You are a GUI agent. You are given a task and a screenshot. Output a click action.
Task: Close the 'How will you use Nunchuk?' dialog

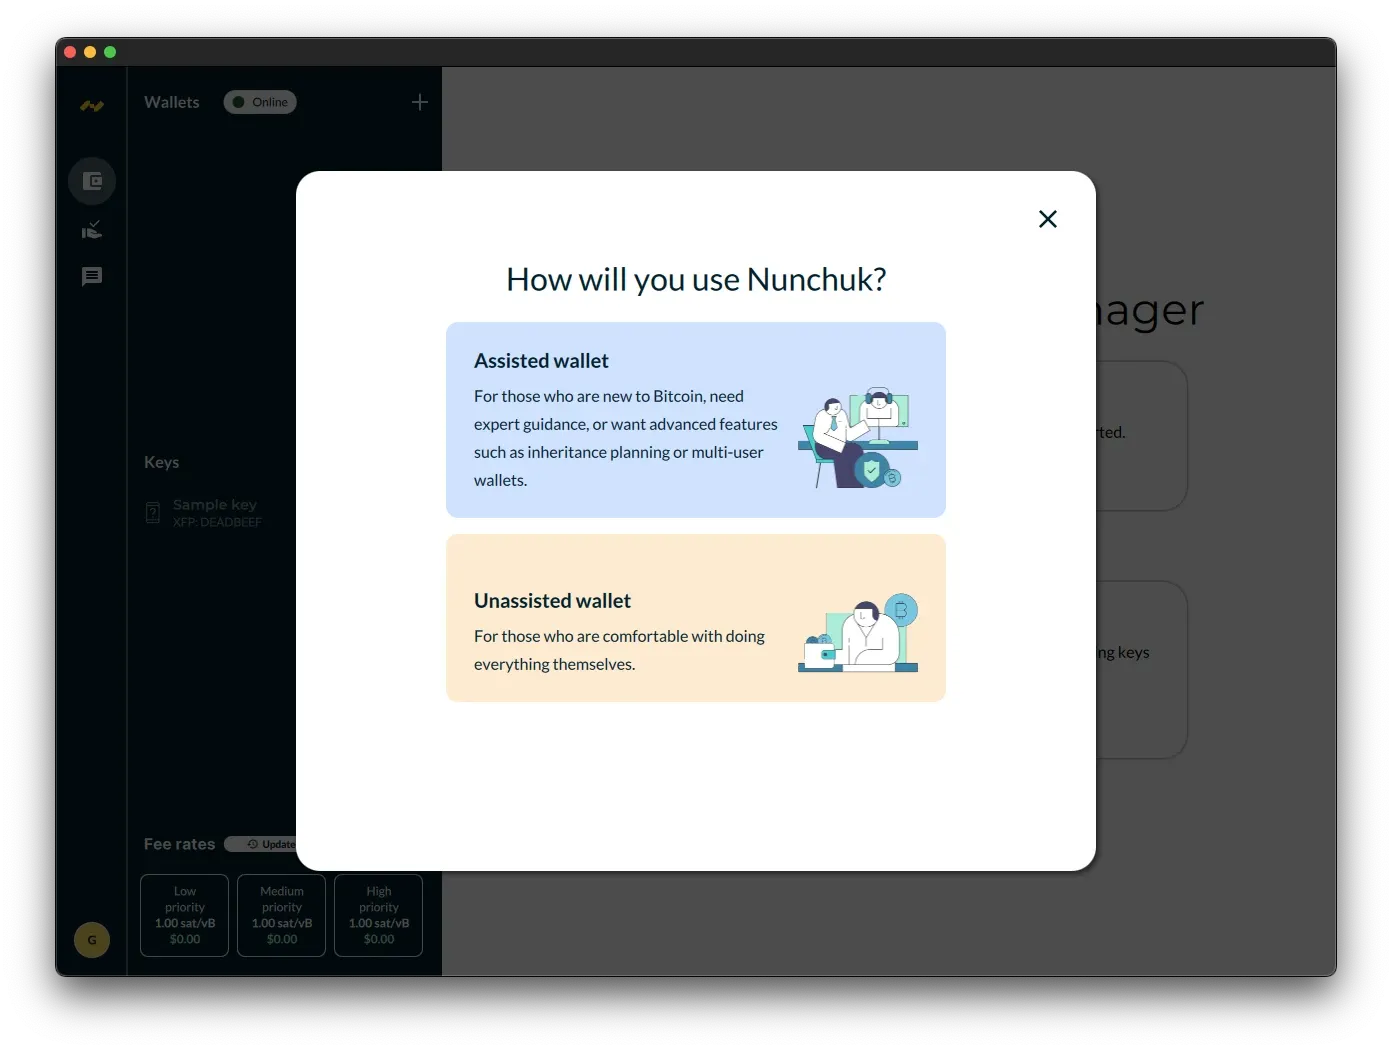(1047, 219)
